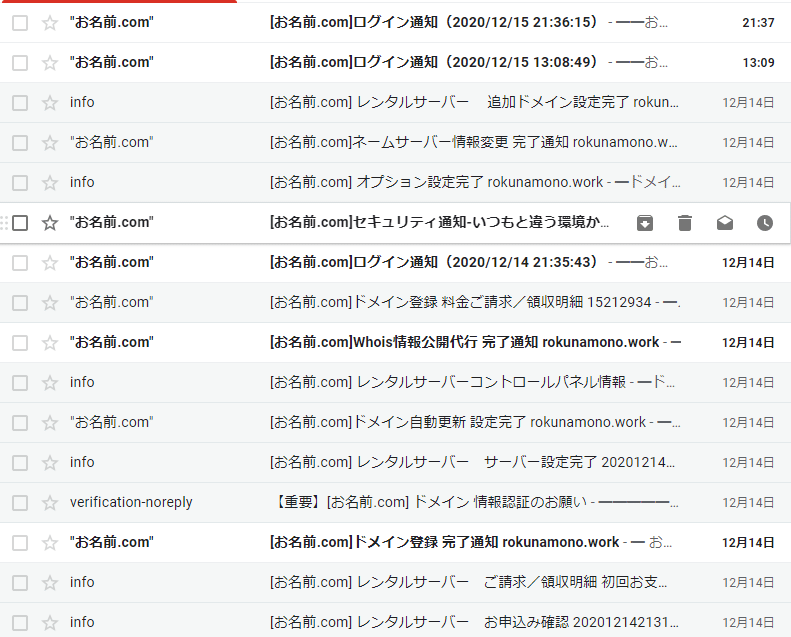Screen dimensions: 791x637
Task: Tick checkbox for 追加ドメイン設定完了 email
Action: point(20,103)
